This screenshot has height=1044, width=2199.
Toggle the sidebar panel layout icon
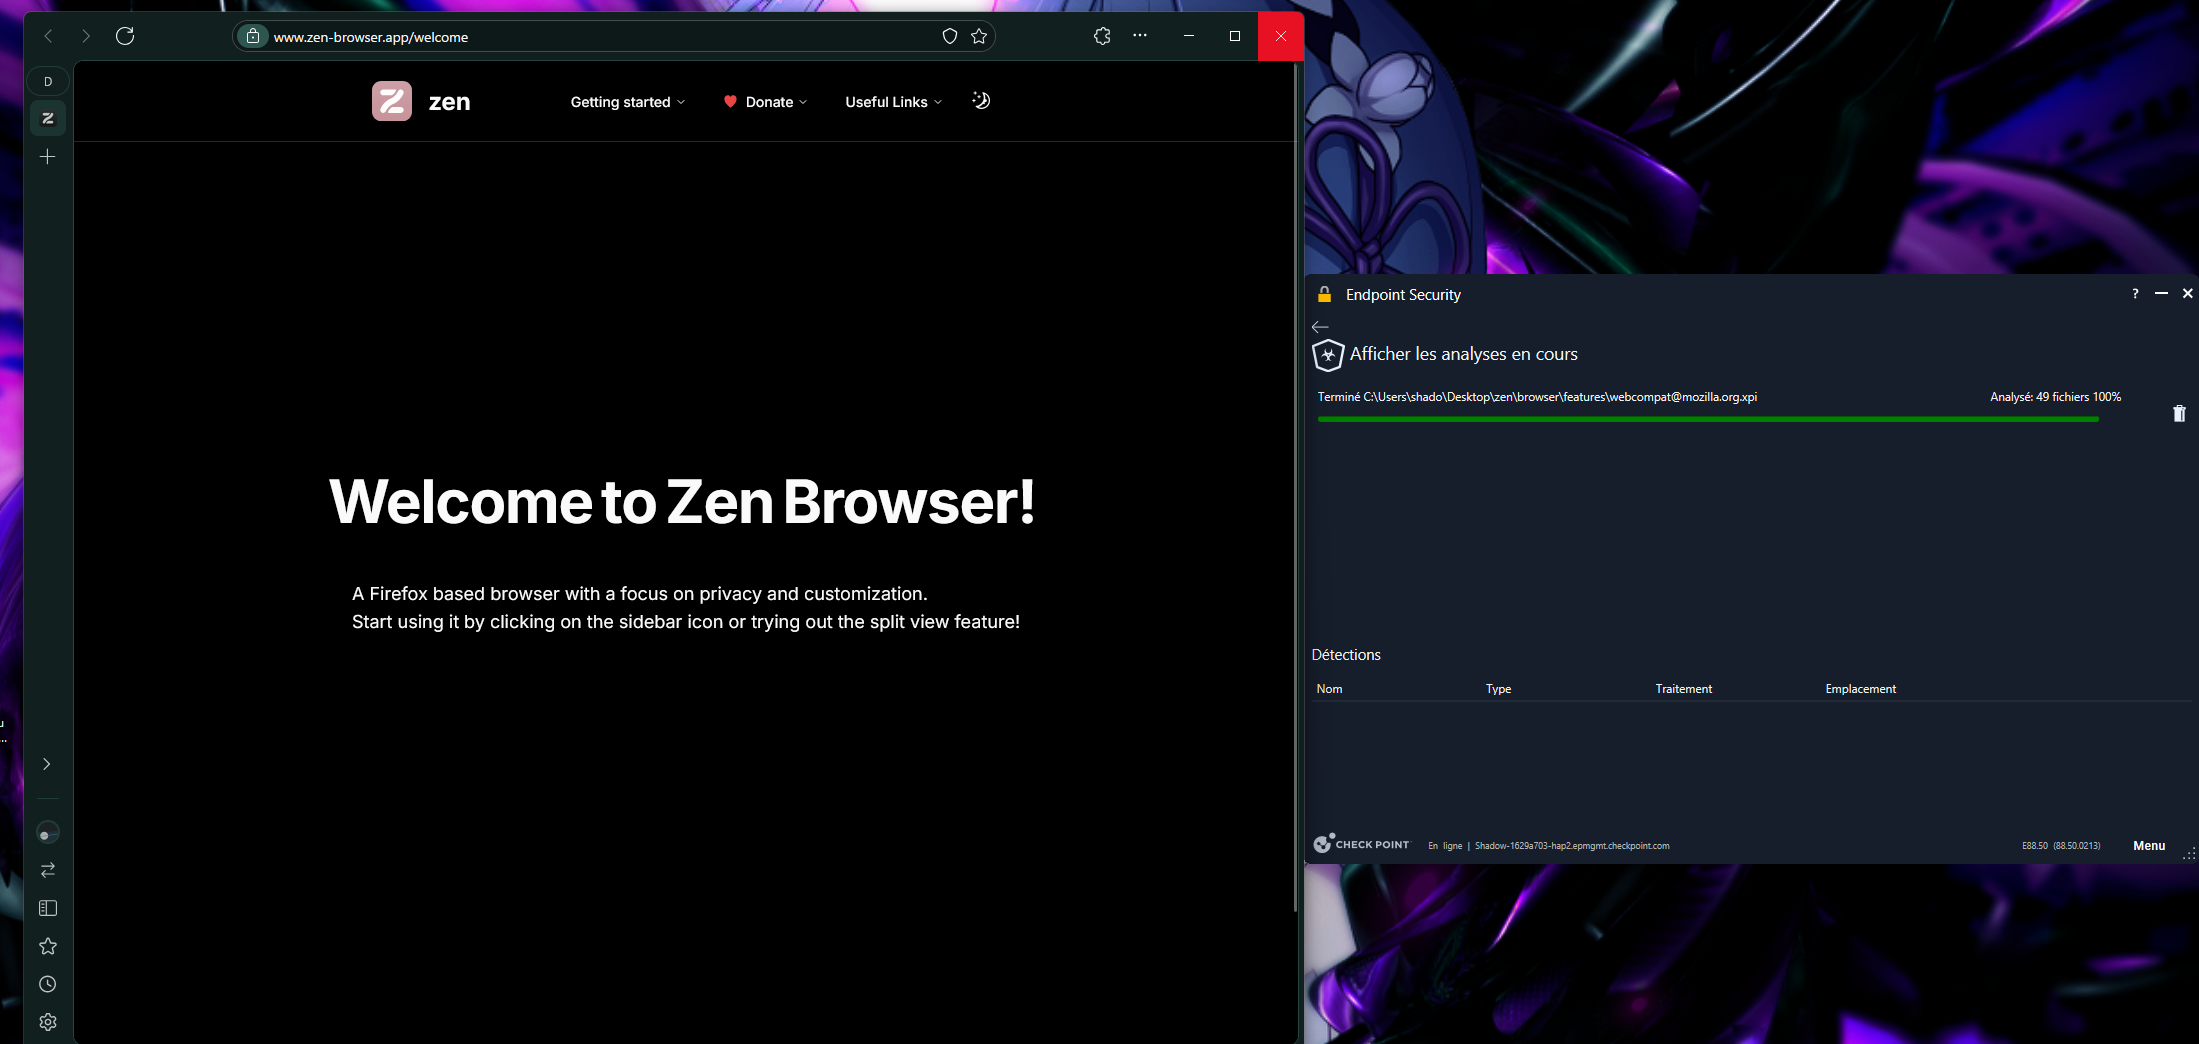48,908
